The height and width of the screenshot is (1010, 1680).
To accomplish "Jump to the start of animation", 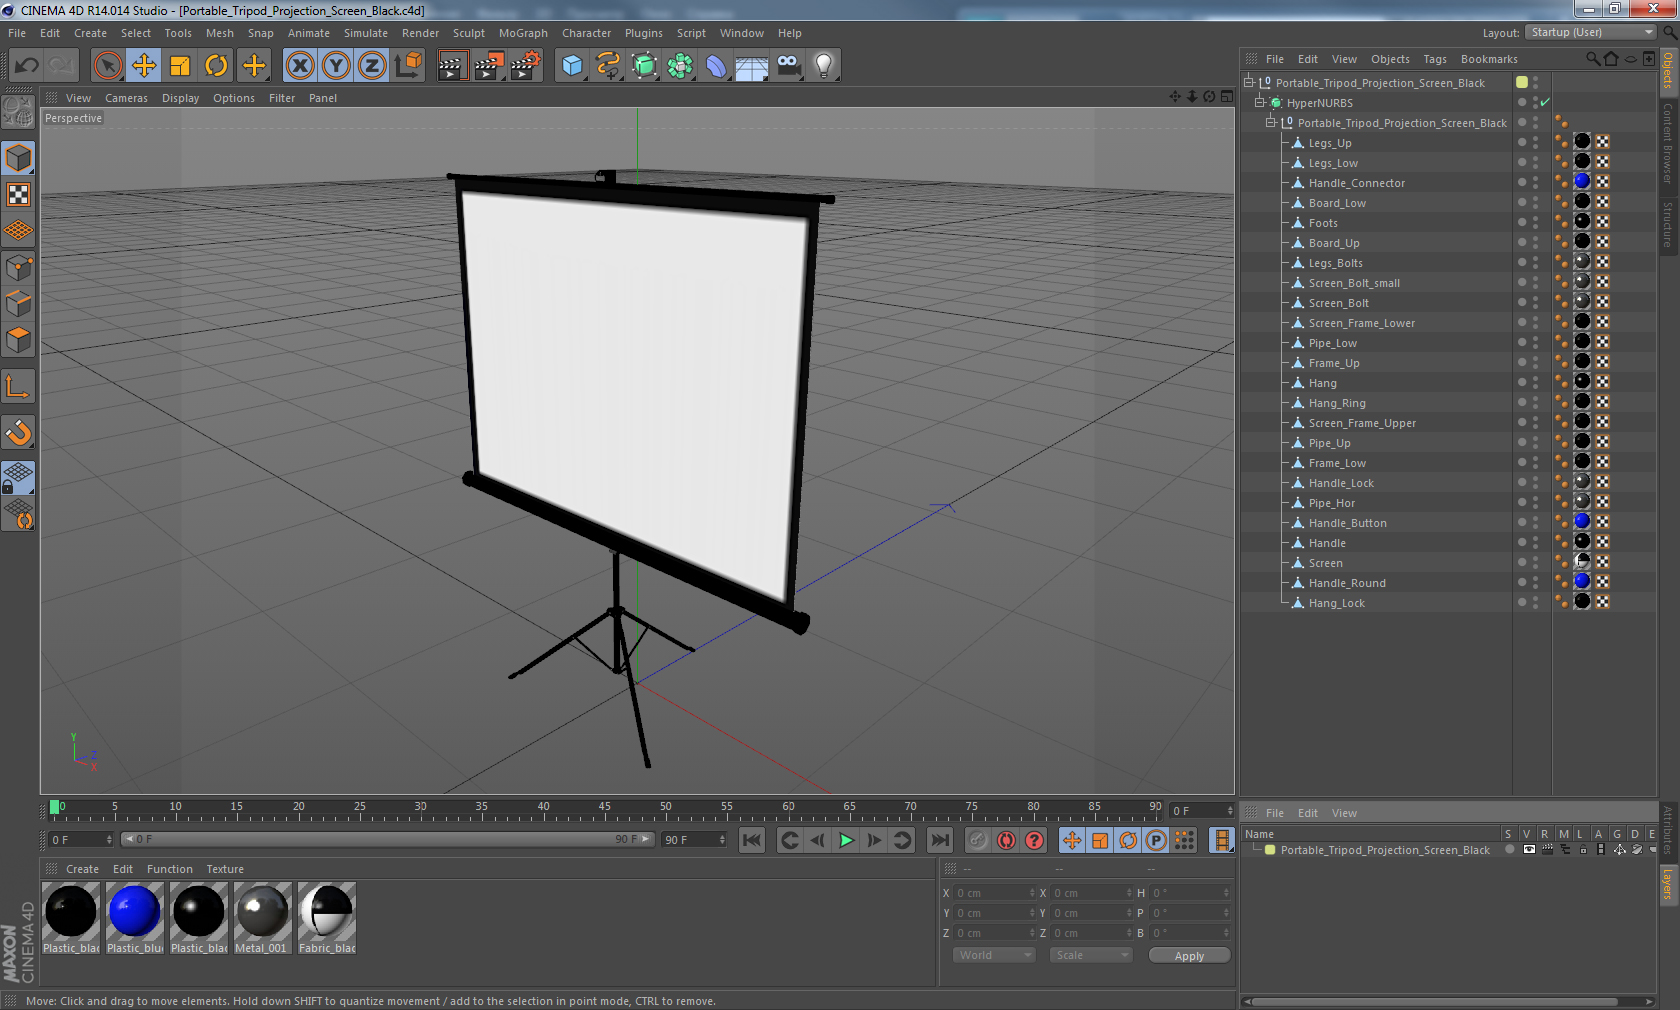I will point(752,840).
